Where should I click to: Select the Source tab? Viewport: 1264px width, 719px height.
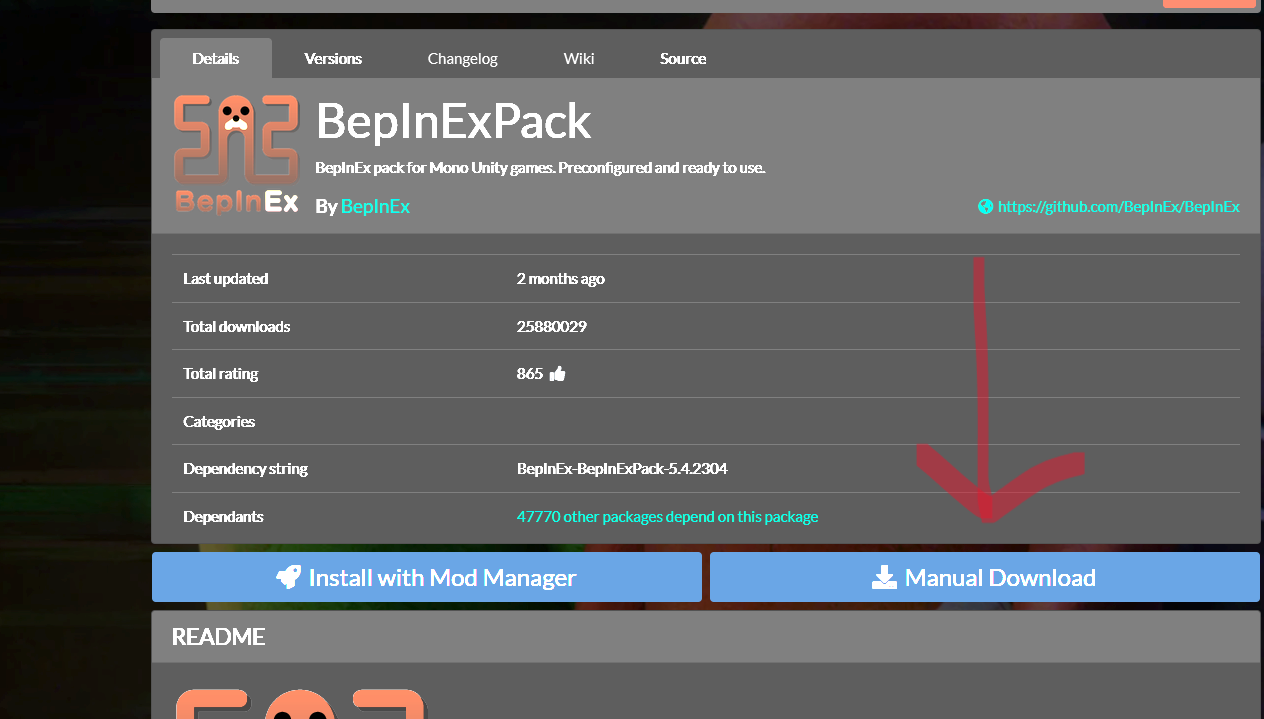tap(683, 59)
